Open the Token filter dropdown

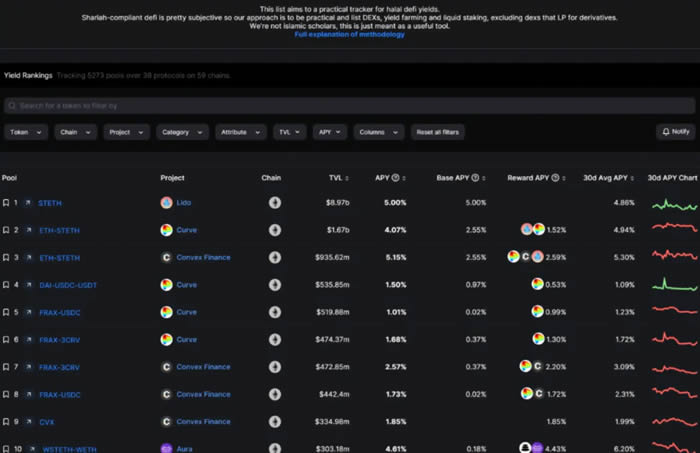[26, 132]
